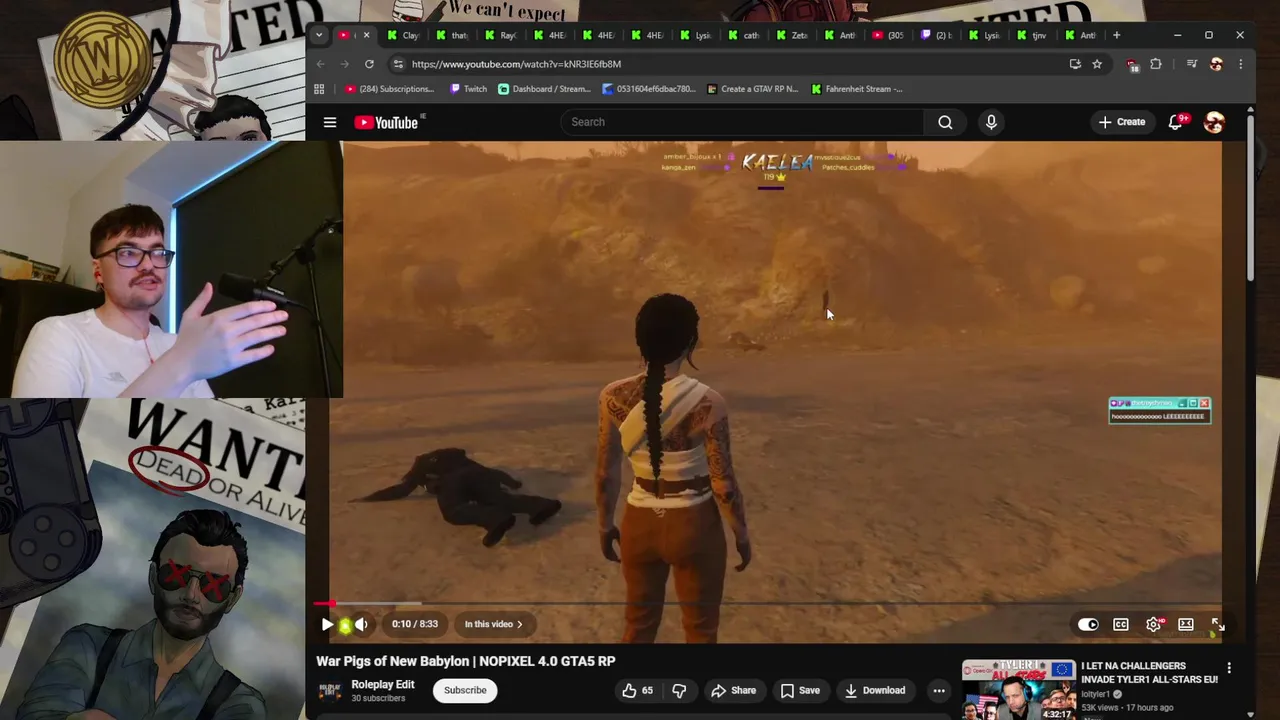Image resolution: width=1280 pixels, height=720 pixels.
Task: Bookmark this page with the star
Action: pyautogui.click(x=1097, y=64)
